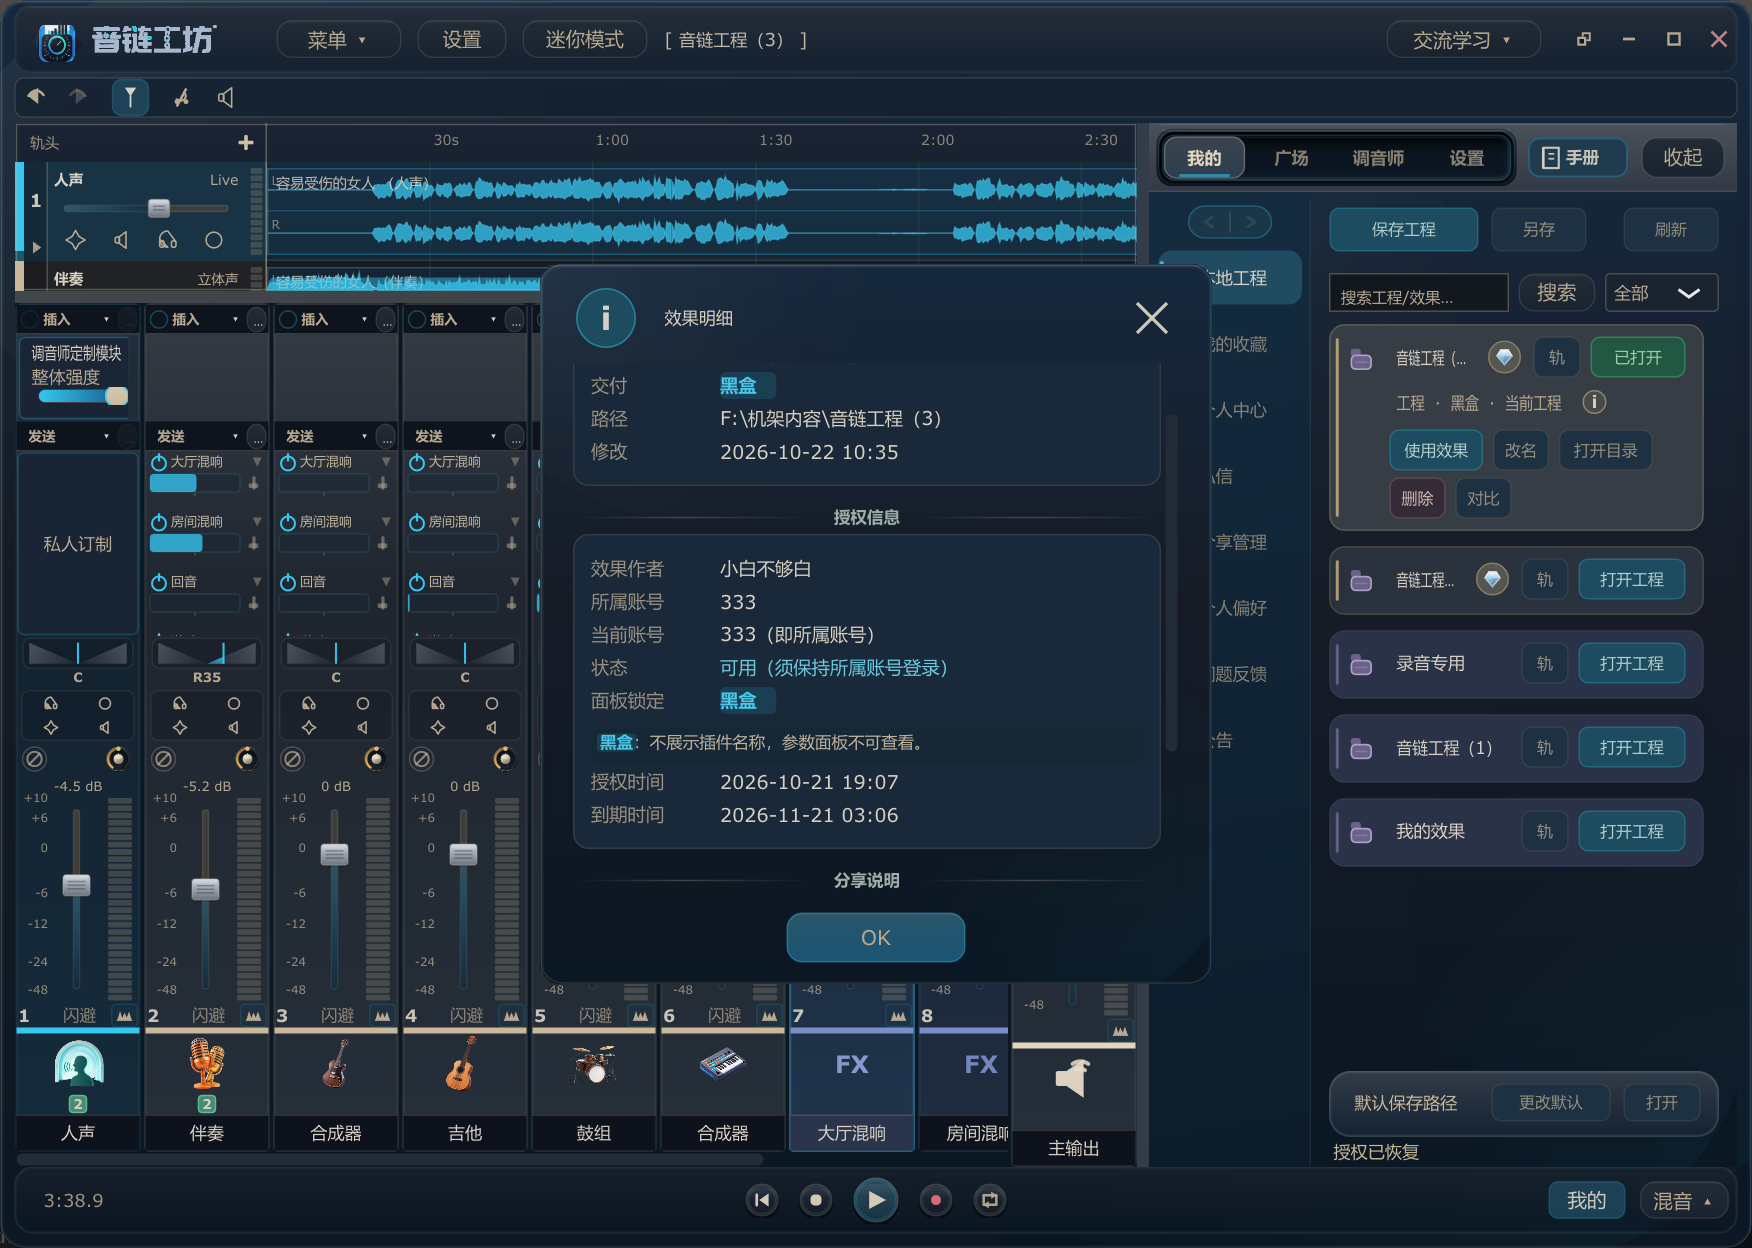This screenshot has height=1248, width=1752.
Task: Toggle loop playback button
Action: tap(990, 1200)
